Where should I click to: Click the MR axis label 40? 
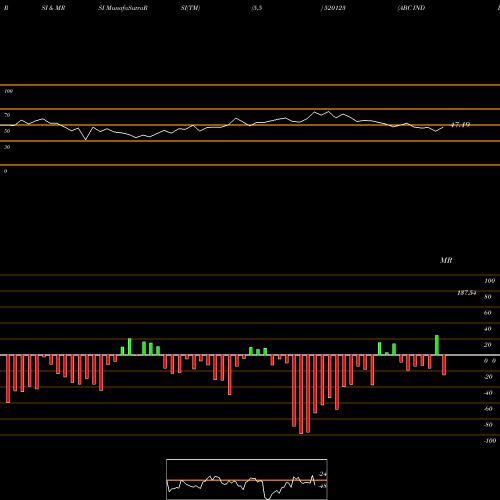pyautogui.click(x=488, y=329)
